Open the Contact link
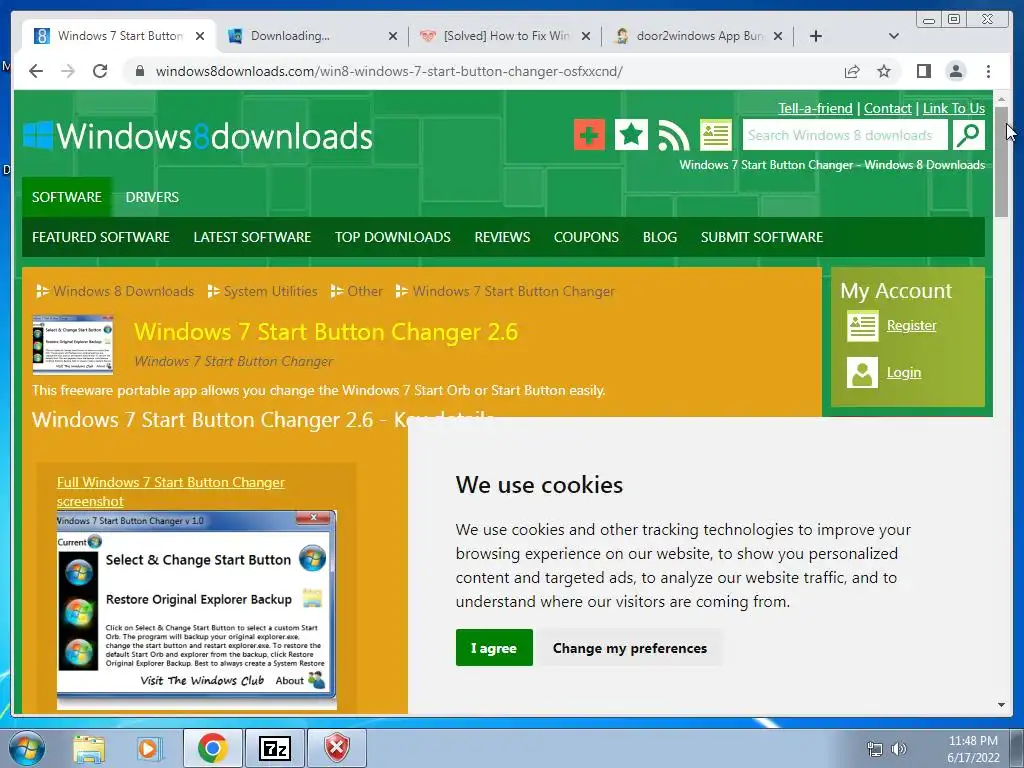1024x768 pixels. tap(888, 108)
